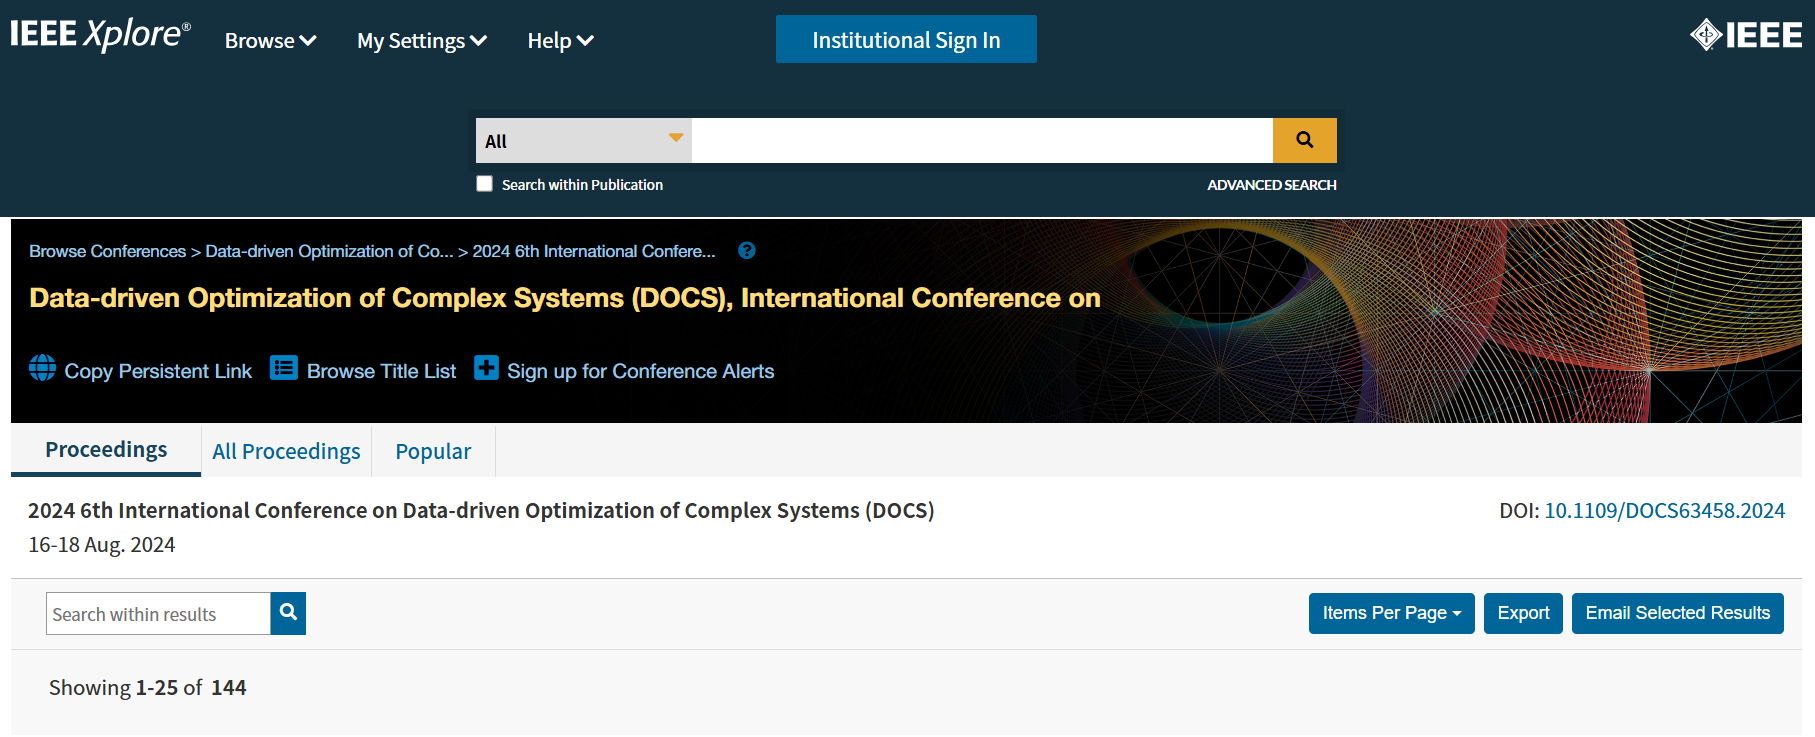Click the conference alerts plus icon
Viewport: 1815px width, 737px height.
(x=486, y=369)
